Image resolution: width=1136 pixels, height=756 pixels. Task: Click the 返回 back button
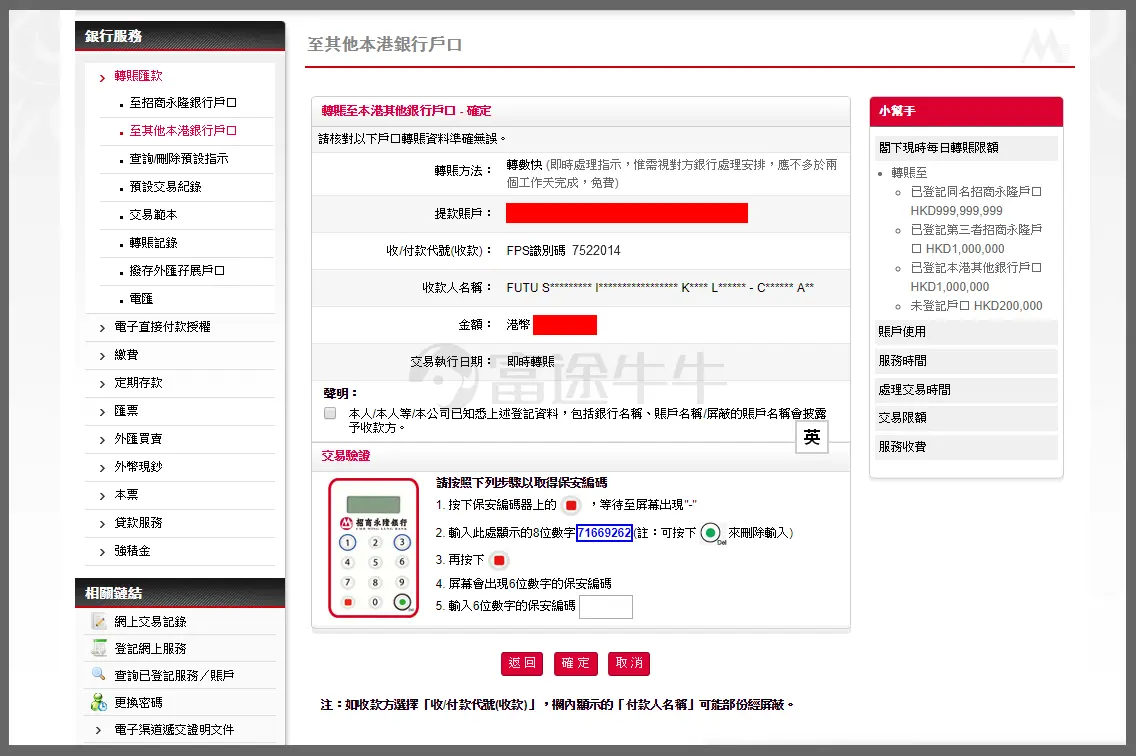(522, 663)
